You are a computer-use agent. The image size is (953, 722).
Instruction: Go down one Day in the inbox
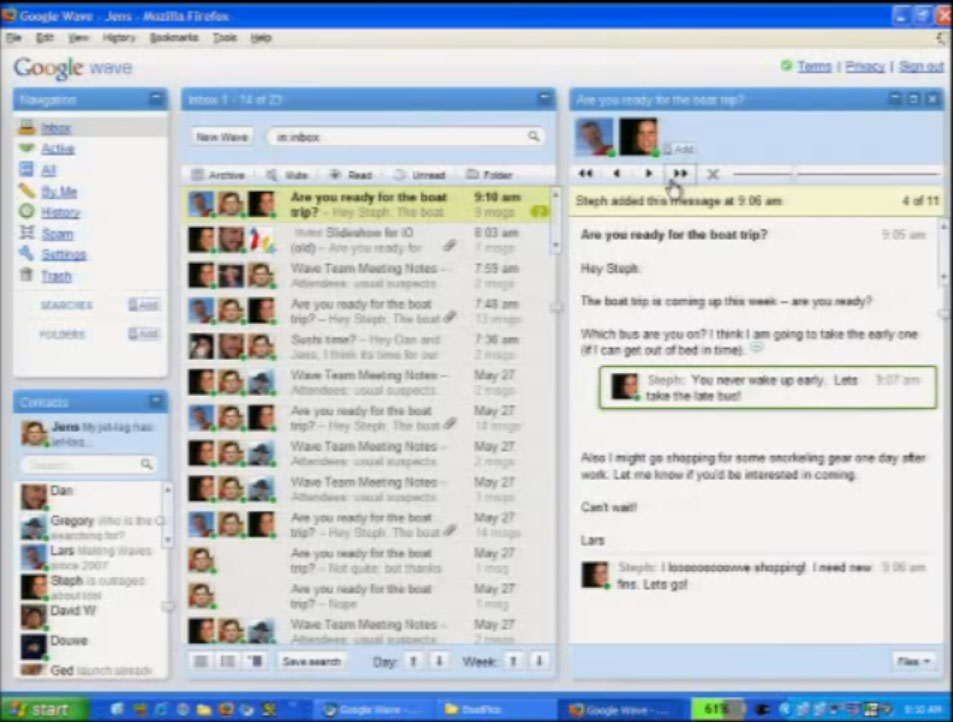[439, 661]
